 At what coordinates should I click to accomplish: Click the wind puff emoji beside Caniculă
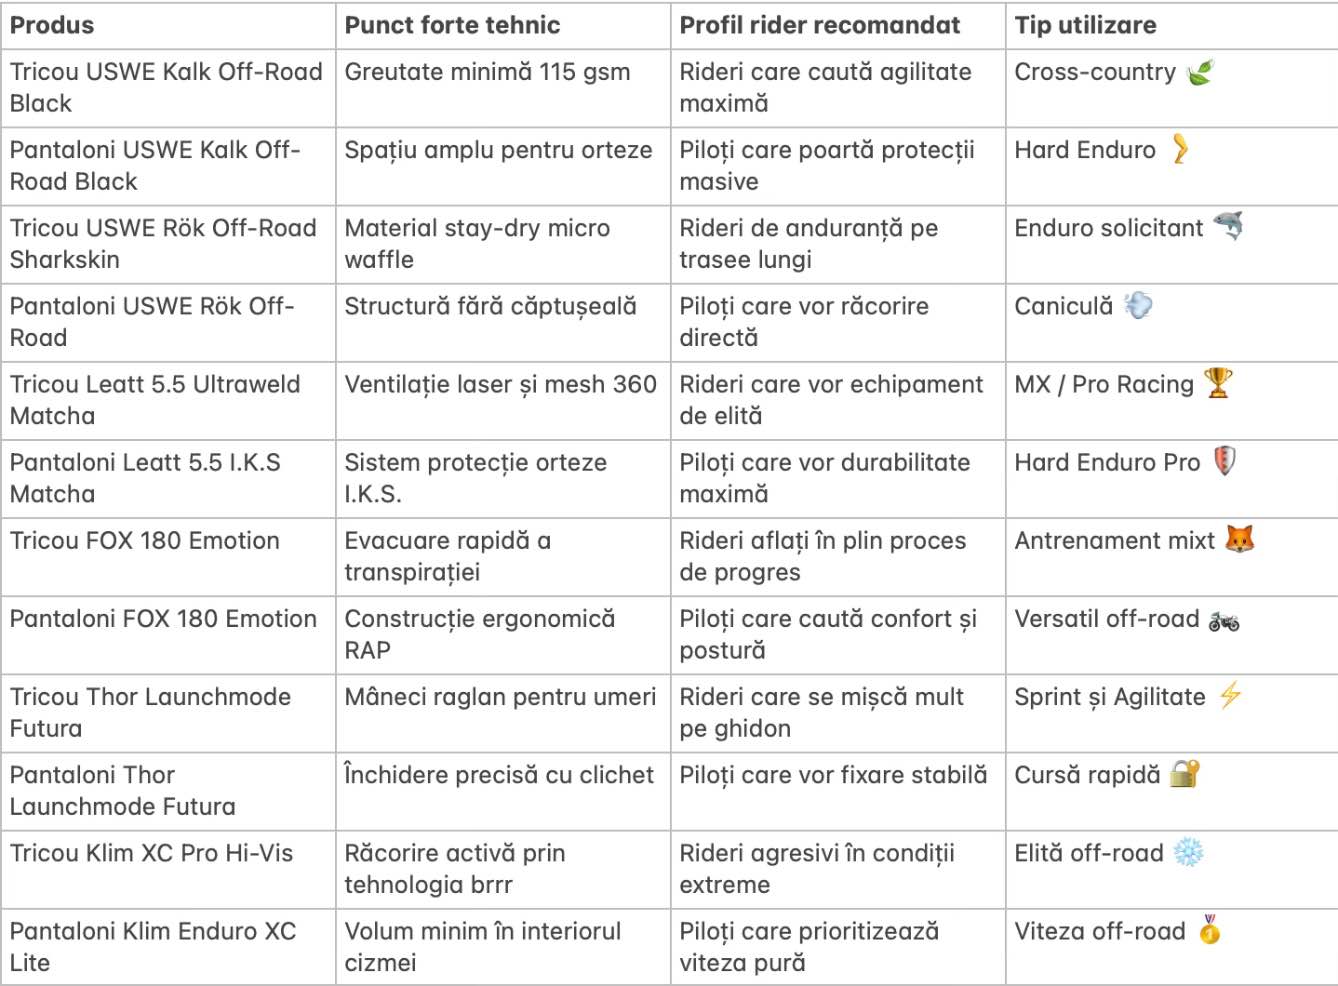pos(1138,305)
